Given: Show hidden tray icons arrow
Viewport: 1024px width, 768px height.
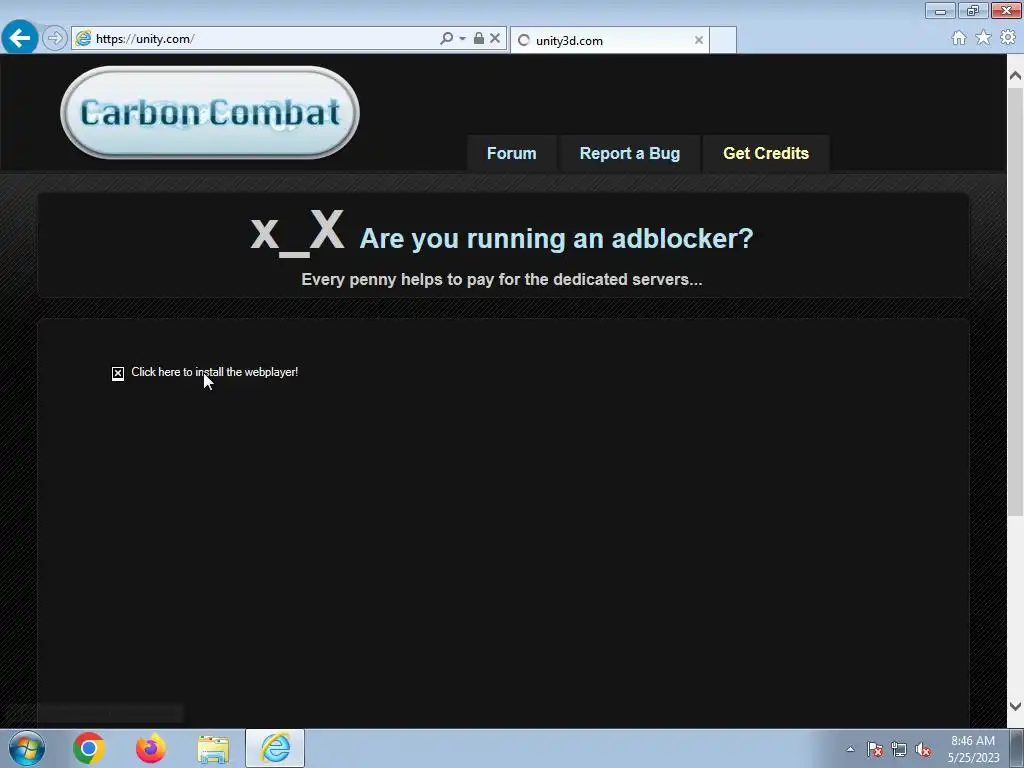Looking at the screenshot, I should click(x=850, y=749).
